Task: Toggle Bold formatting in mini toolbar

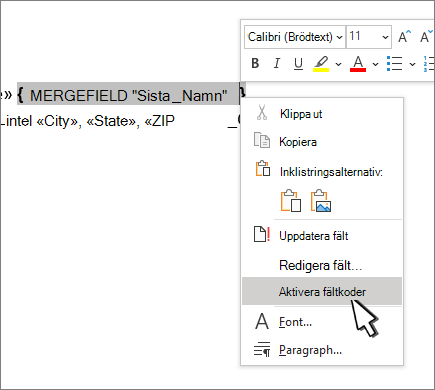Action: pyautogui.click(x=255, y=63)
